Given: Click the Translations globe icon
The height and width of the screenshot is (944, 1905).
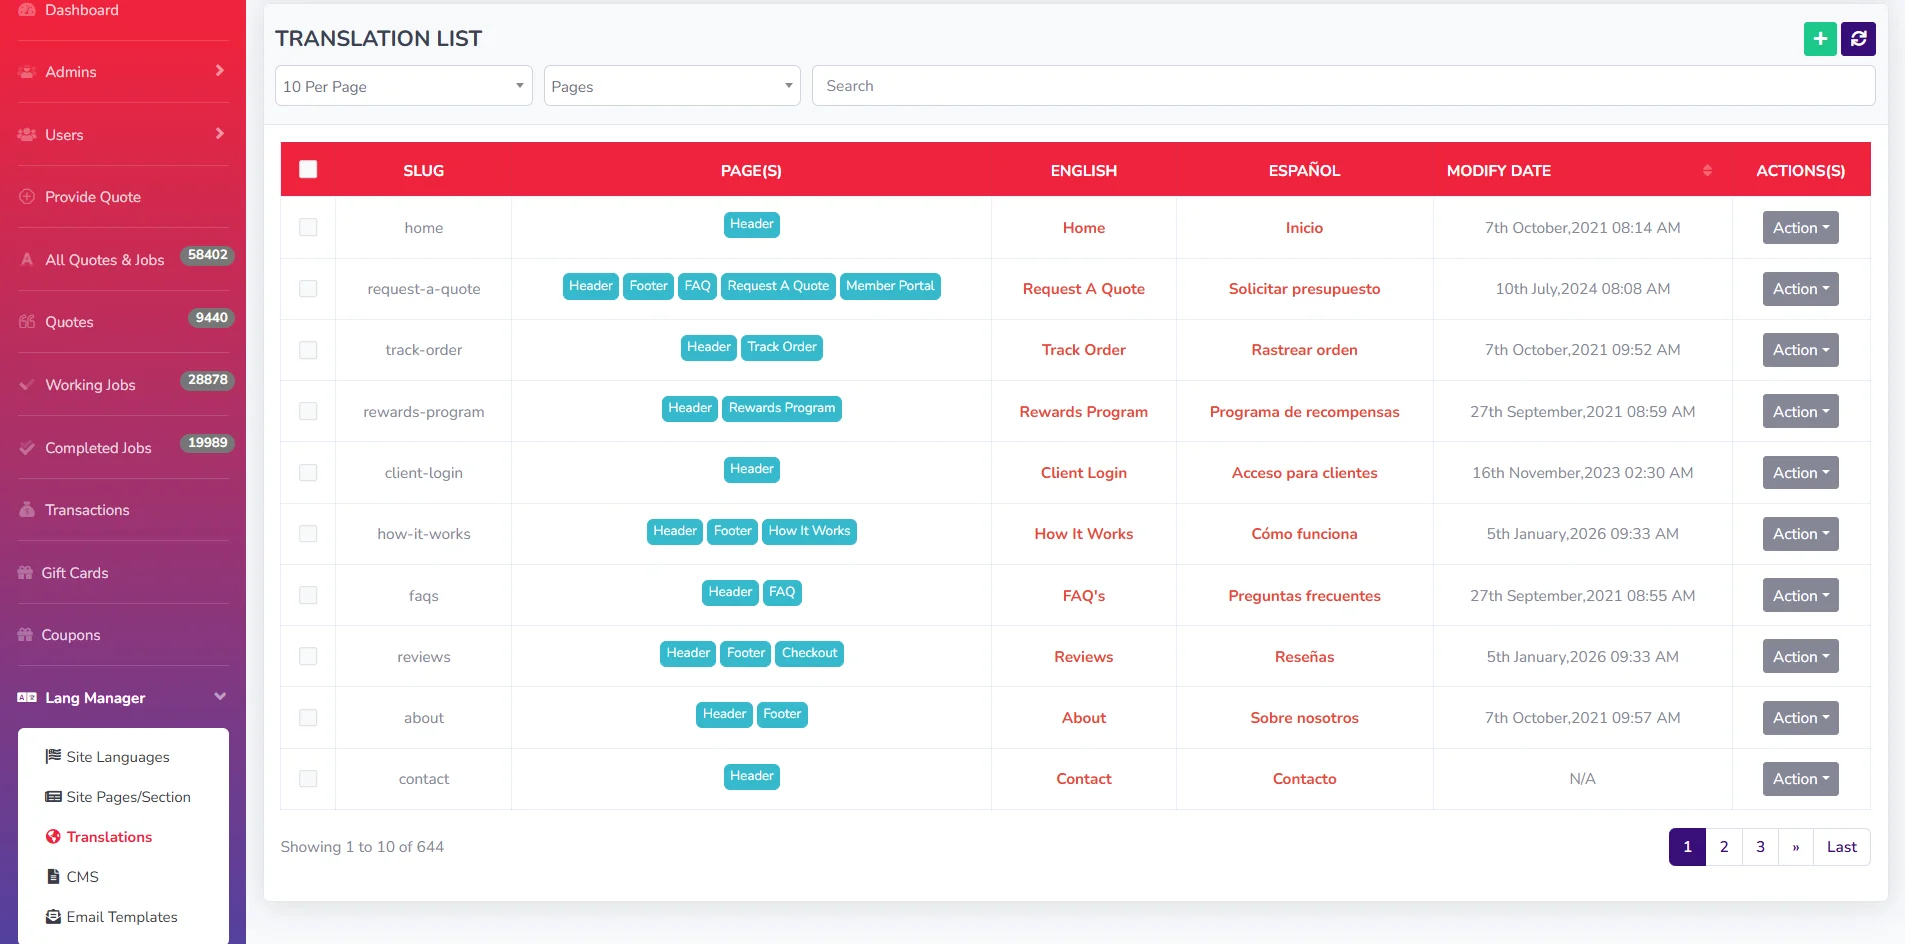Looking at the screenshot, I should pos(53,837).
